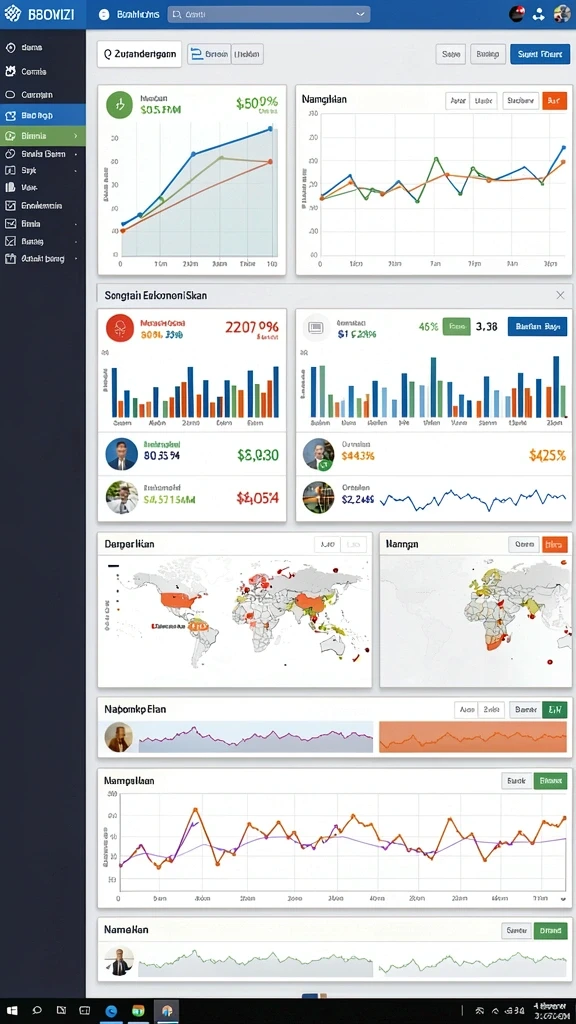The width and height of the screenshot is (576, 1024).
Task: Toggle green button on Napomkp Elan panel
Action: [x=554, y=709]
